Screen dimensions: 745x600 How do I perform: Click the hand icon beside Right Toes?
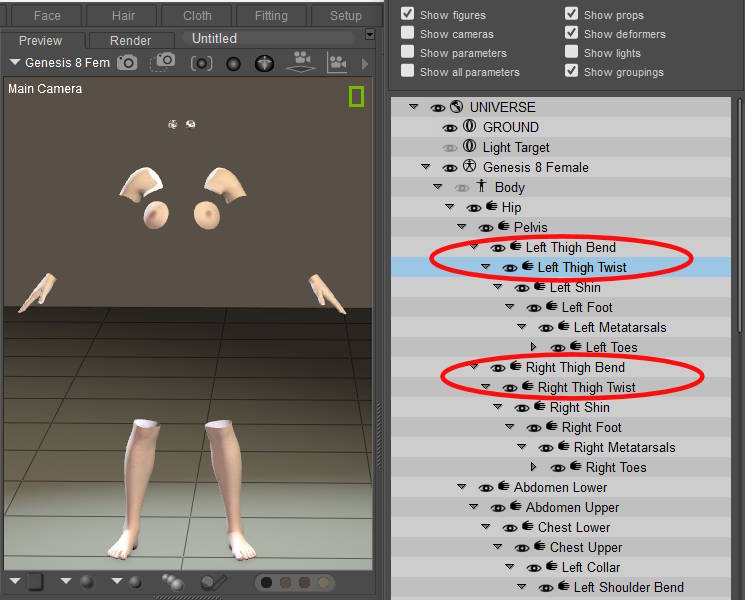point(576,467)
